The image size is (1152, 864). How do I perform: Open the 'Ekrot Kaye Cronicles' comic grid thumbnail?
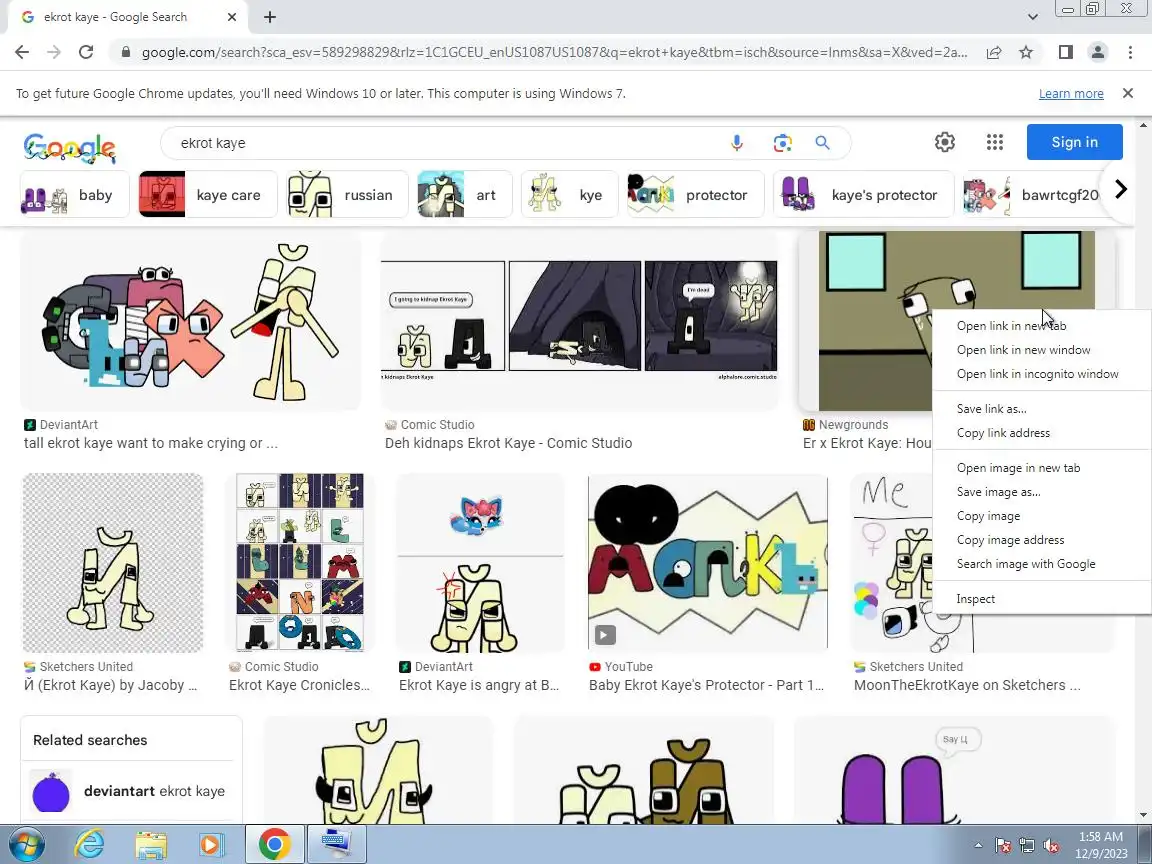300,563
